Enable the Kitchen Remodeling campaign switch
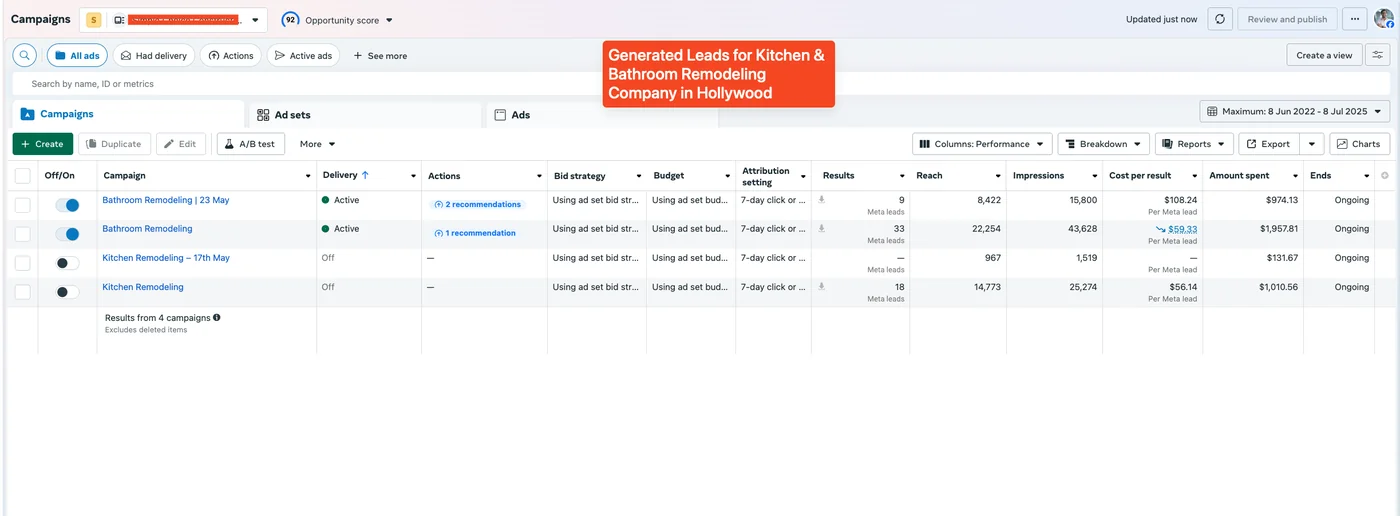Screen dimensions: 1400x516 [x=67, y=292]
